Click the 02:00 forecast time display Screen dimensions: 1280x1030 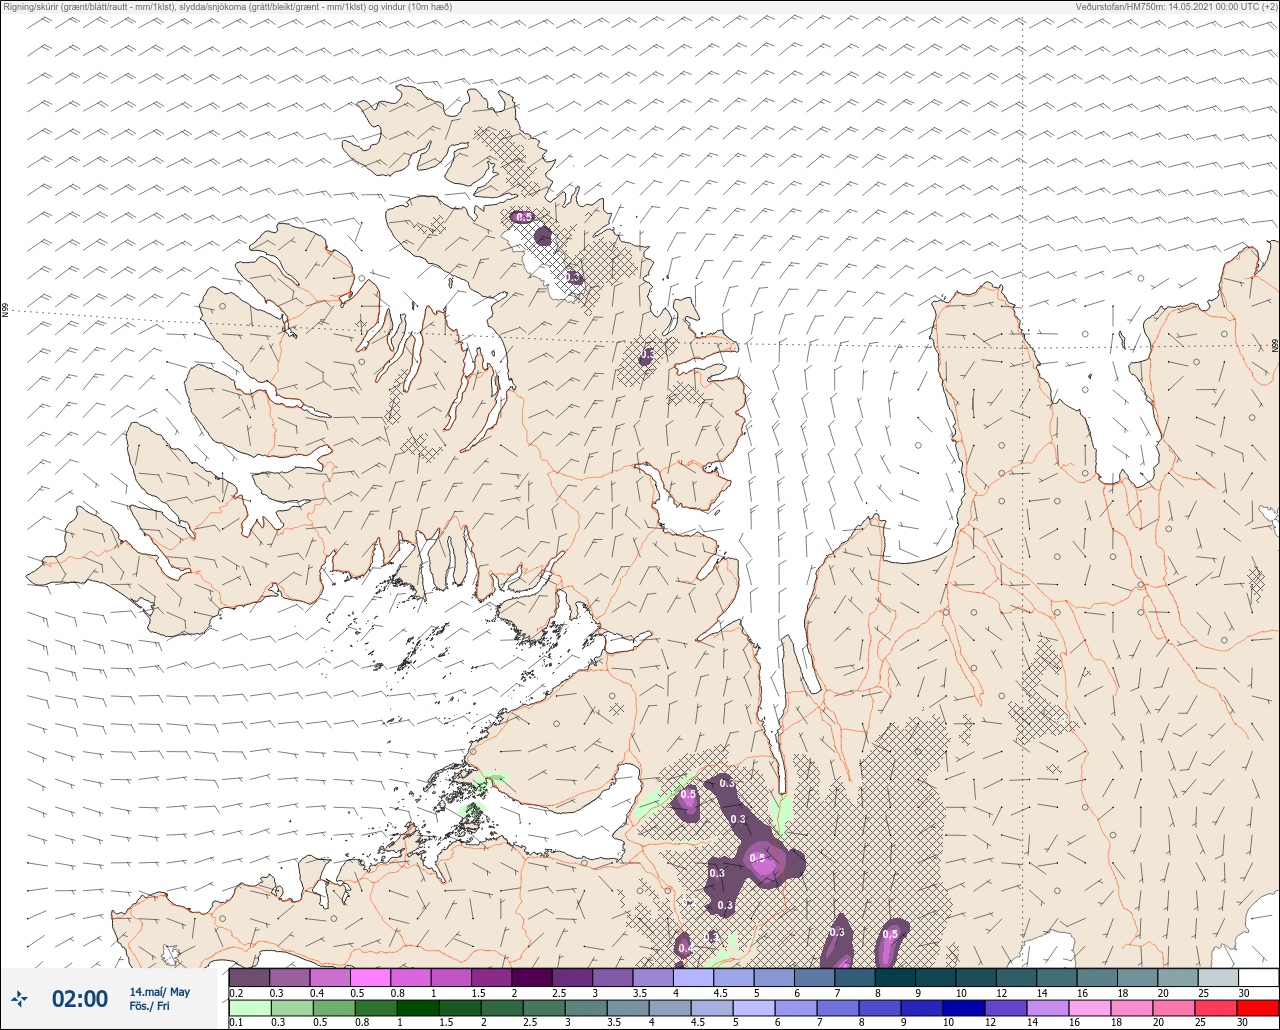80,999
